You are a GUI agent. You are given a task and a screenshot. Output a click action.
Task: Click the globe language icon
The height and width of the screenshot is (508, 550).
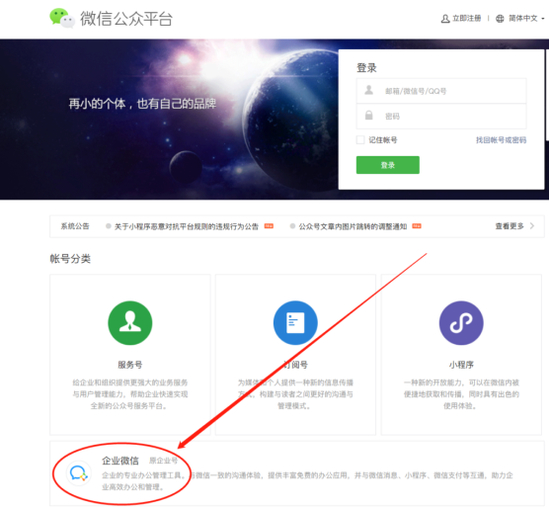(500, 19)
